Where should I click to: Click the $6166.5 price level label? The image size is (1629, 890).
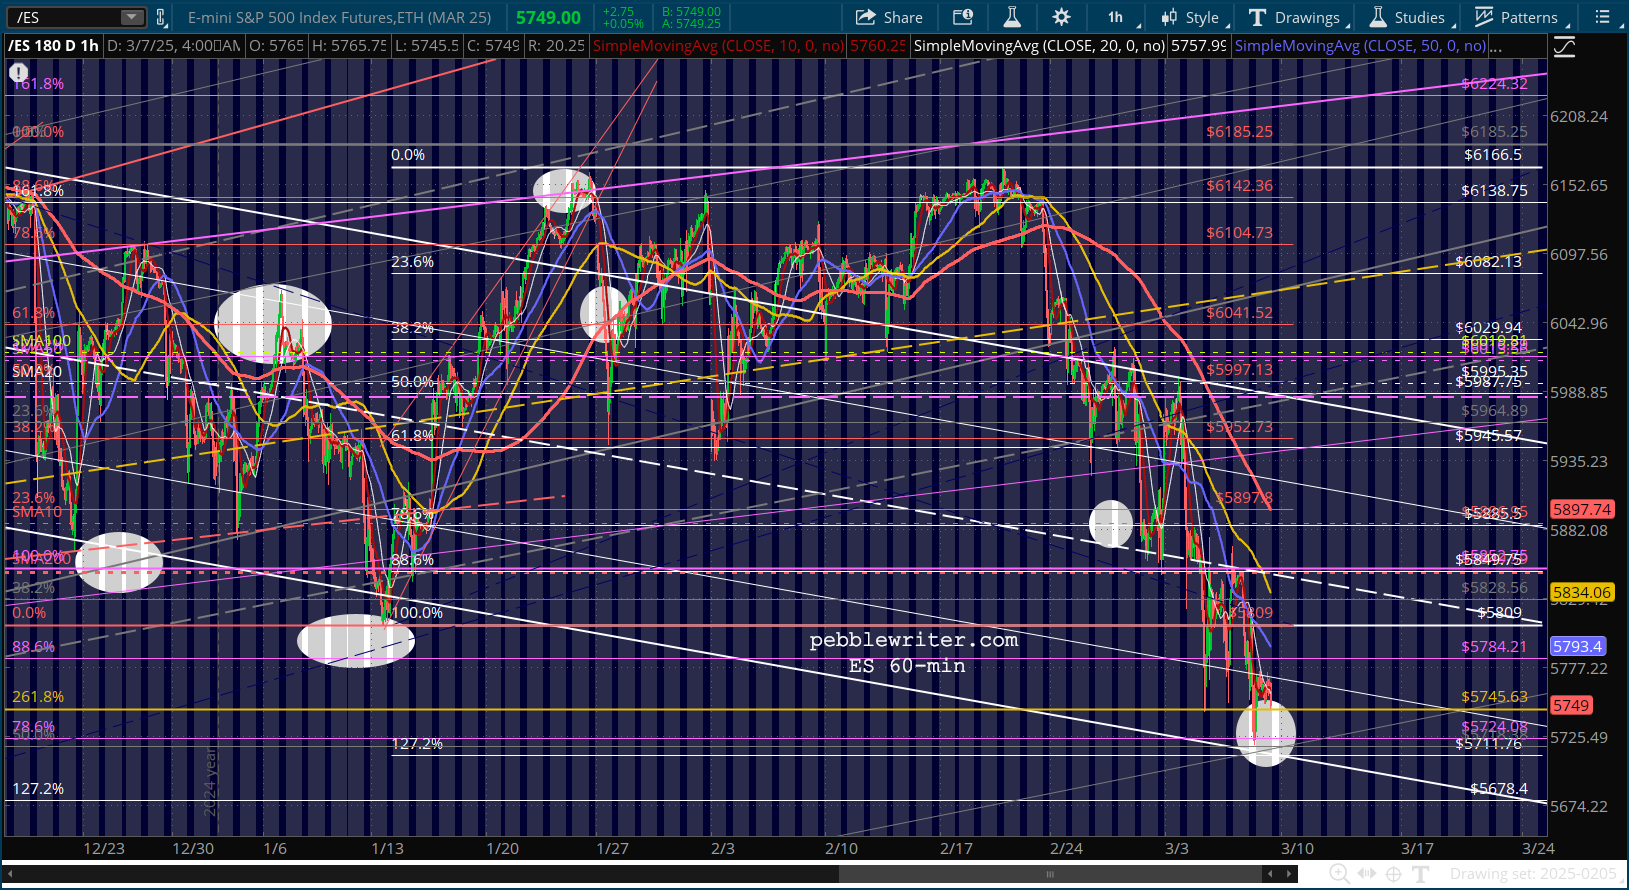1493,155
